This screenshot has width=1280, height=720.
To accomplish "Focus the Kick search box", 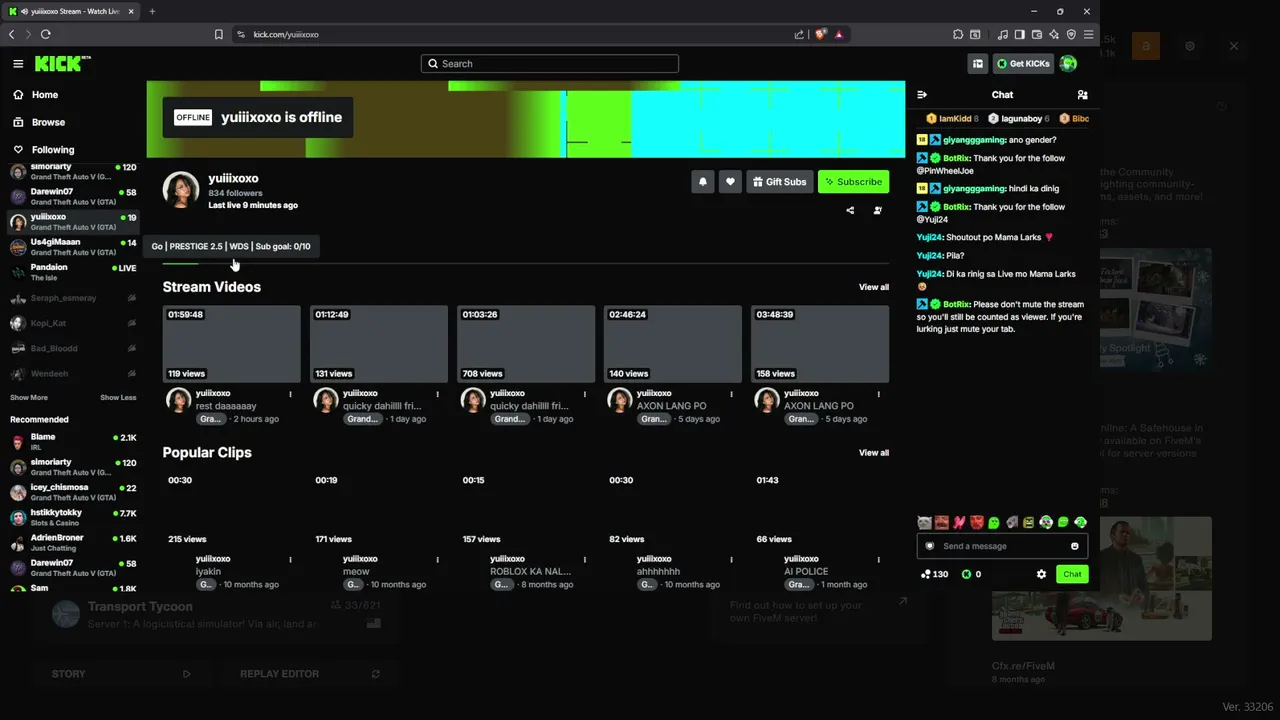I will [x=550, y=64].
